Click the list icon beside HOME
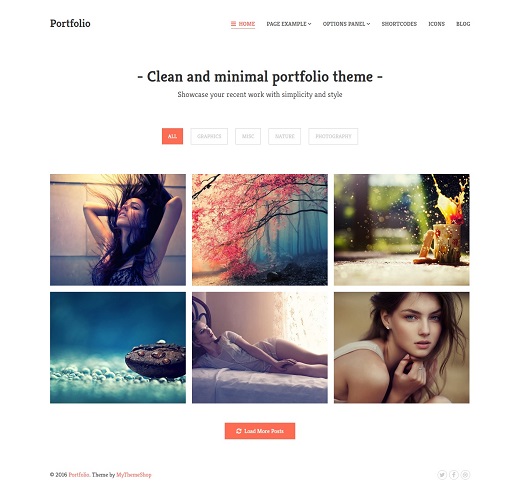 tap(233, 24)
